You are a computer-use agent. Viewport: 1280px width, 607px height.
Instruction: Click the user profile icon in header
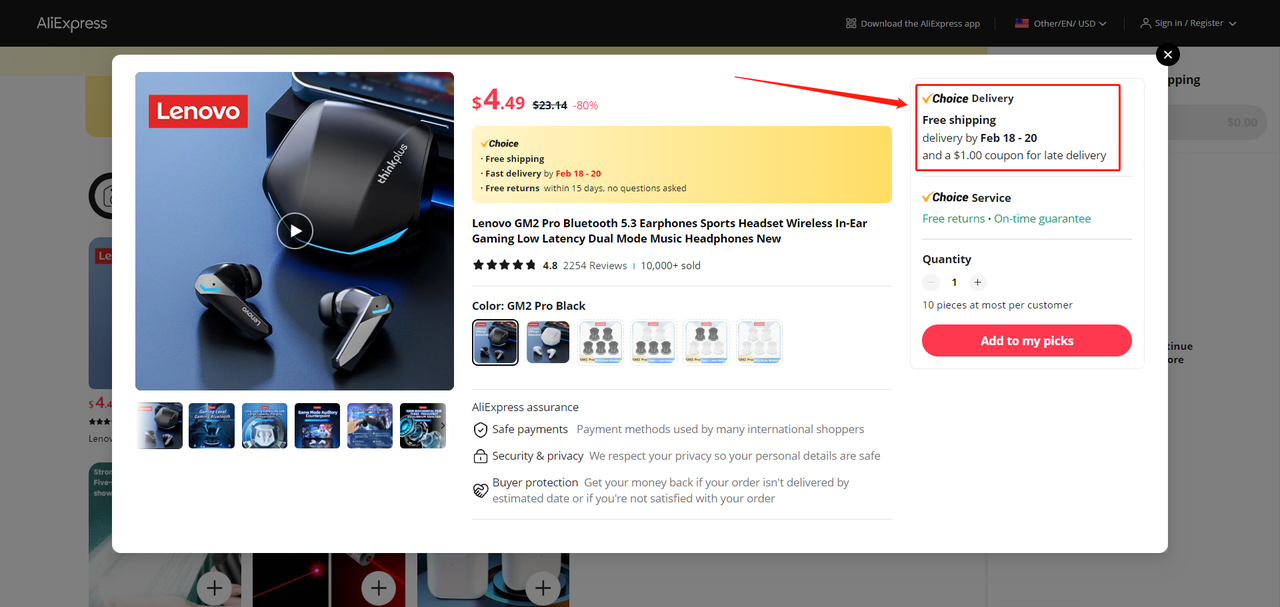click(1146, 23)
